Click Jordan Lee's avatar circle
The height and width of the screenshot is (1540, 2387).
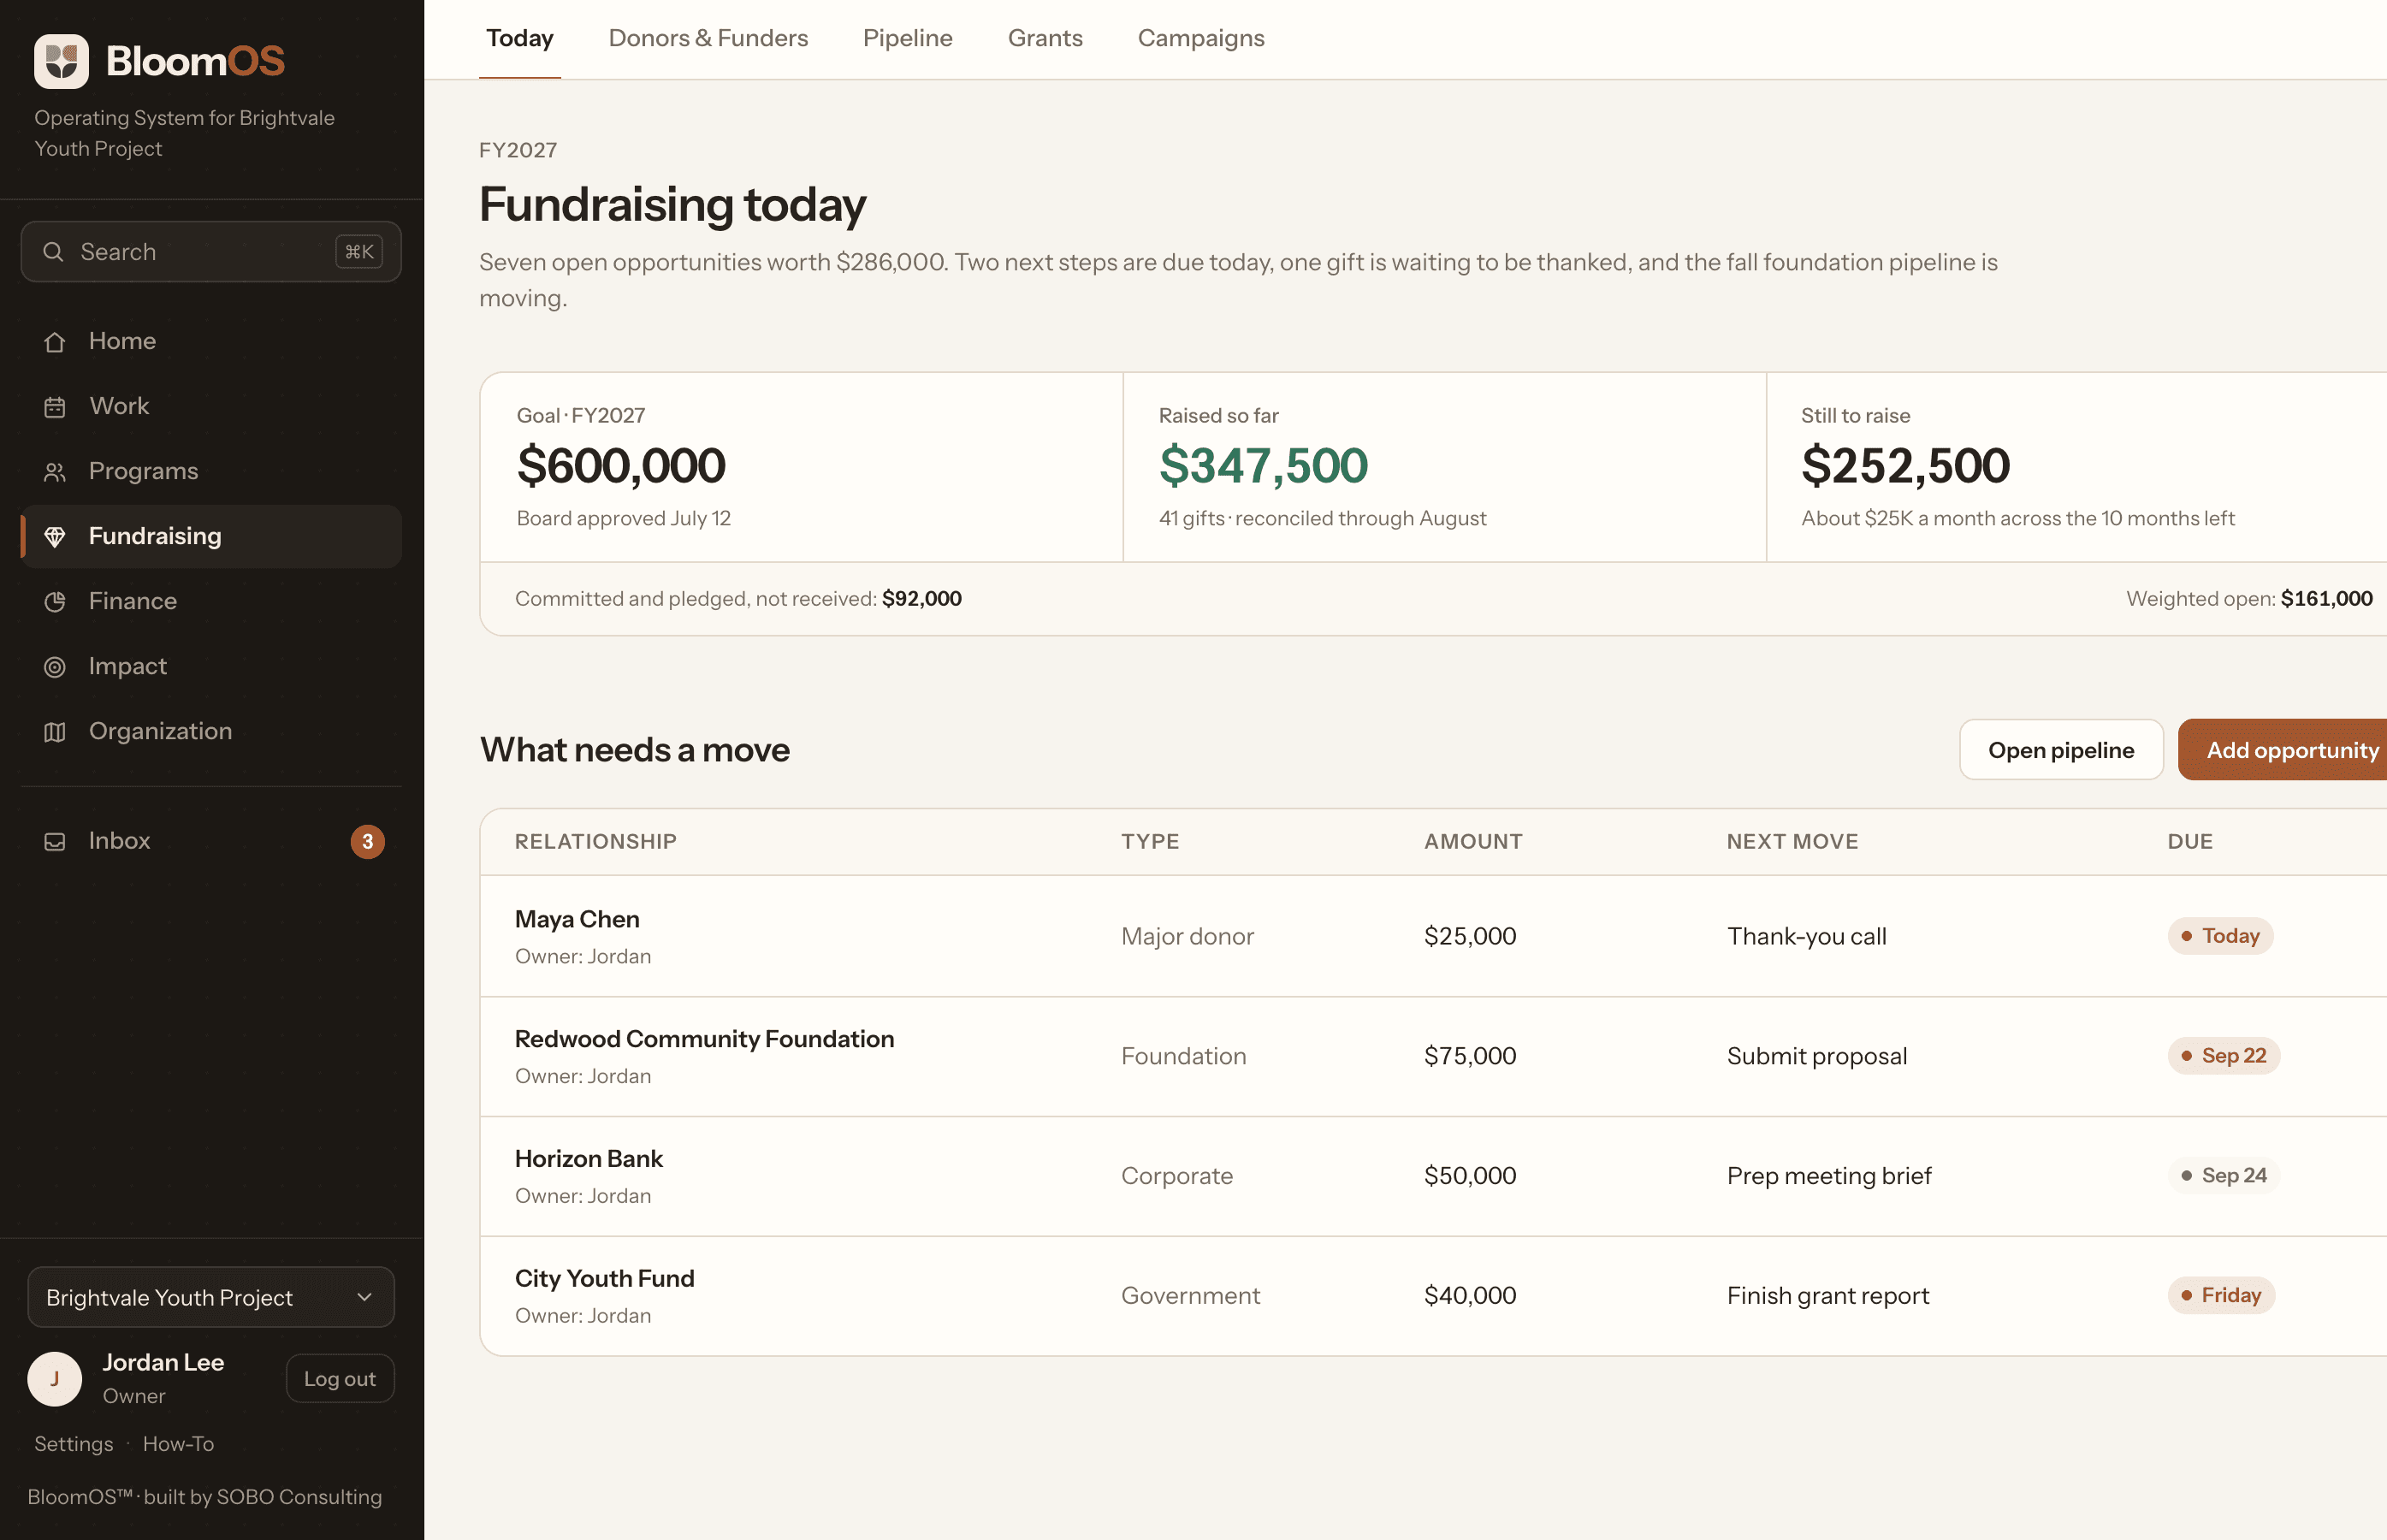pos(54,1379)
